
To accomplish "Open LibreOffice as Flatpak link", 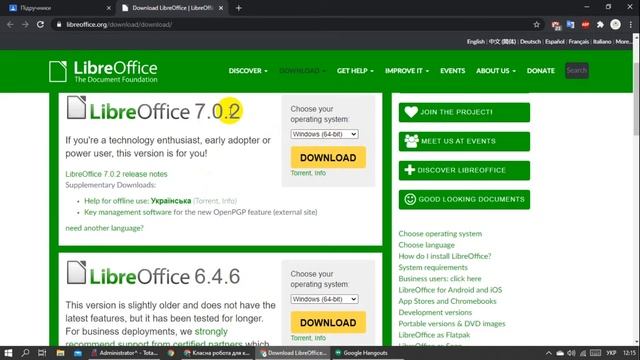I will pyautogui.click(x=434, y=335).
